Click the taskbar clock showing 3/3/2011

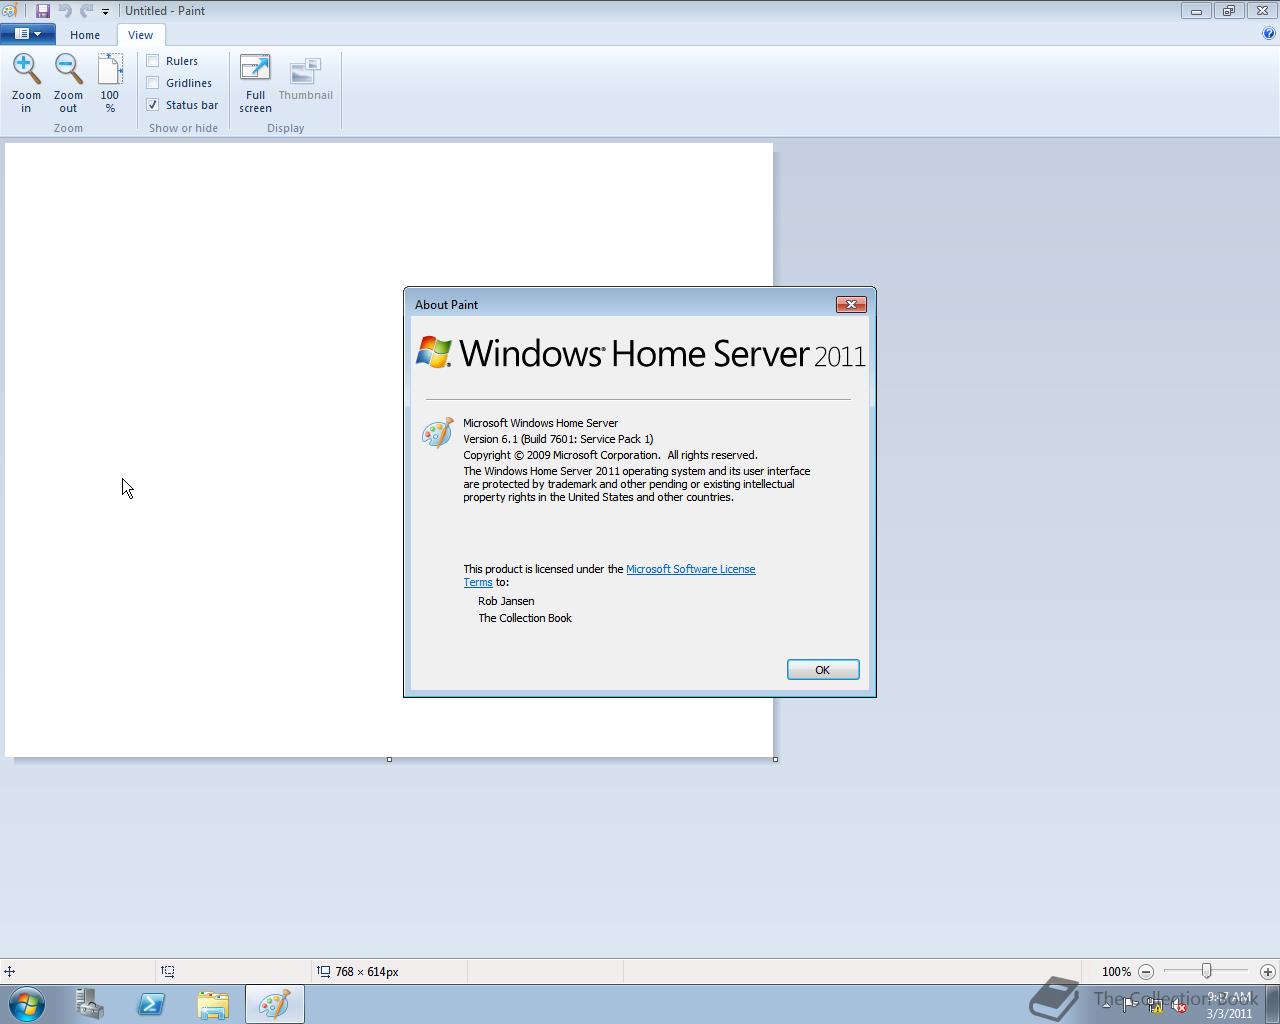[1229, 1005]
